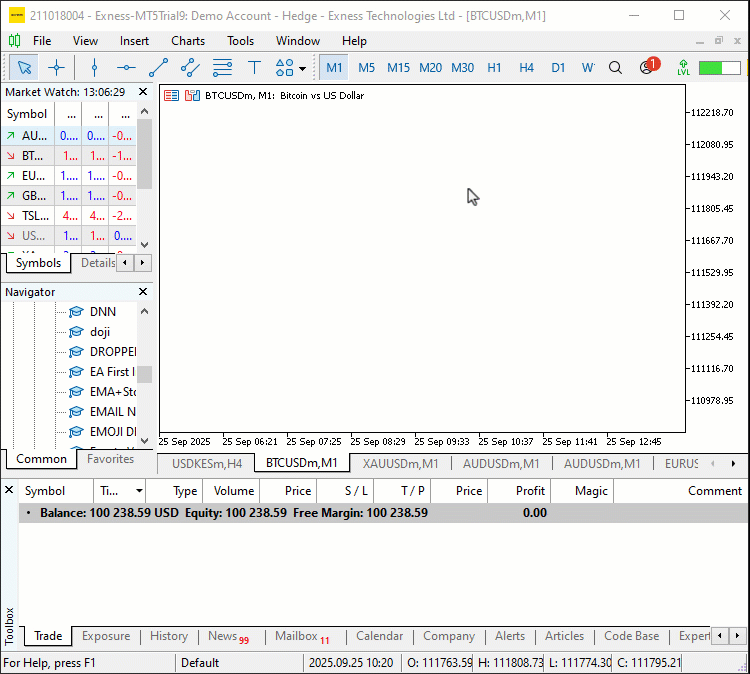Draw a horizontal line
This screenshot has height=674, width=750.
coord(126,67)
